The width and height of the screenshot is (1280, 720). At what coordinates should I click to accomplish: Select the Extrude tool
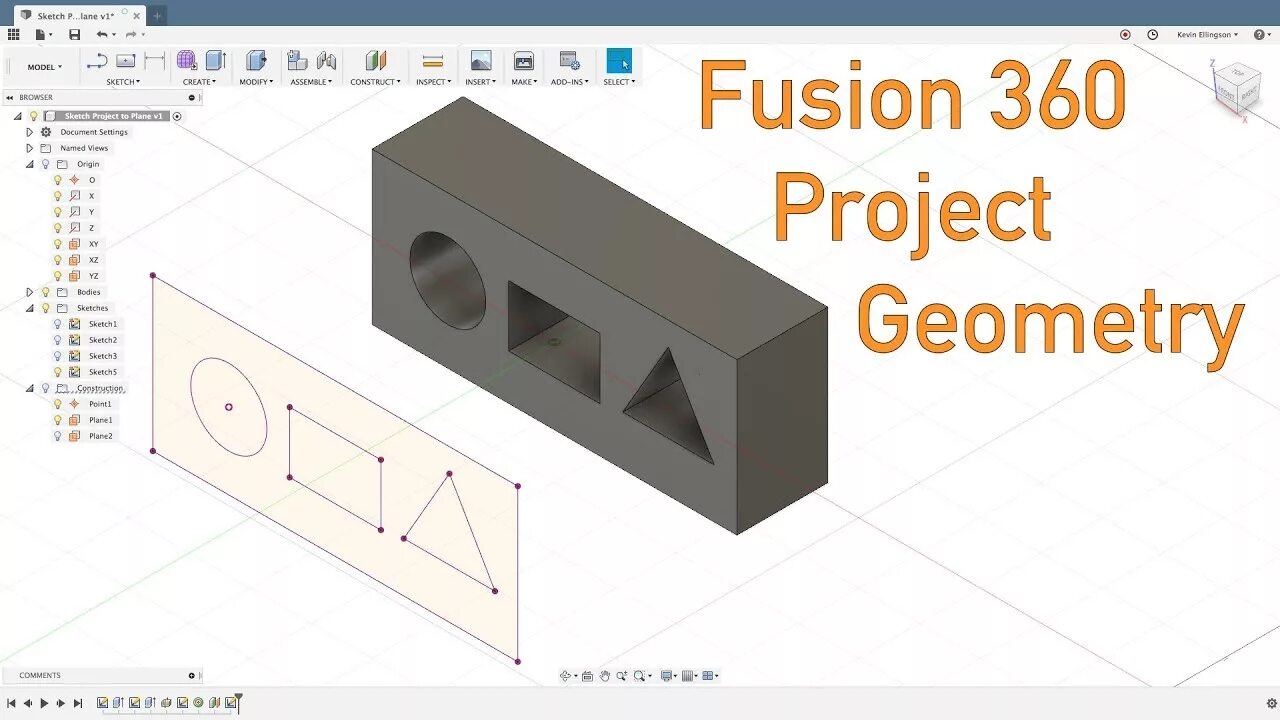pos(216,61)
